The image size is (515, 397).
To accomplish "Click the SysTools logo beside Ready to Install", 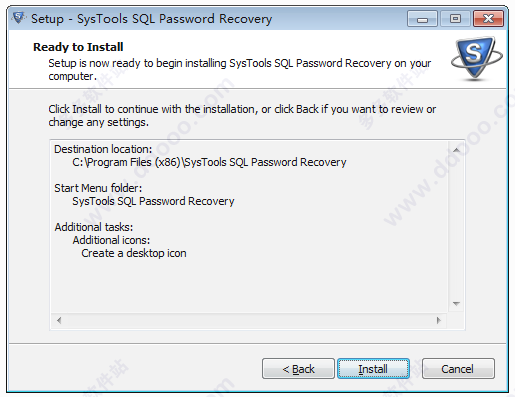I will (476, 59).
